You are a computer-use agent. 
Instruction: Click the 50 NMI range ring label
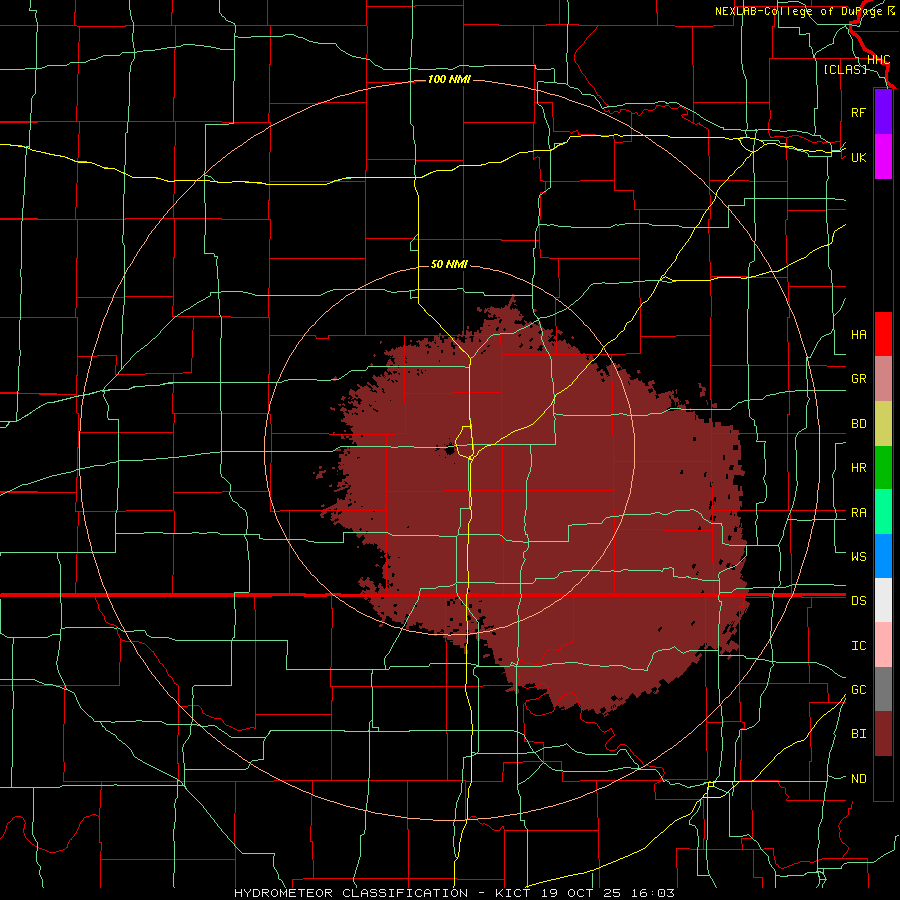click(x=449, y=264)
